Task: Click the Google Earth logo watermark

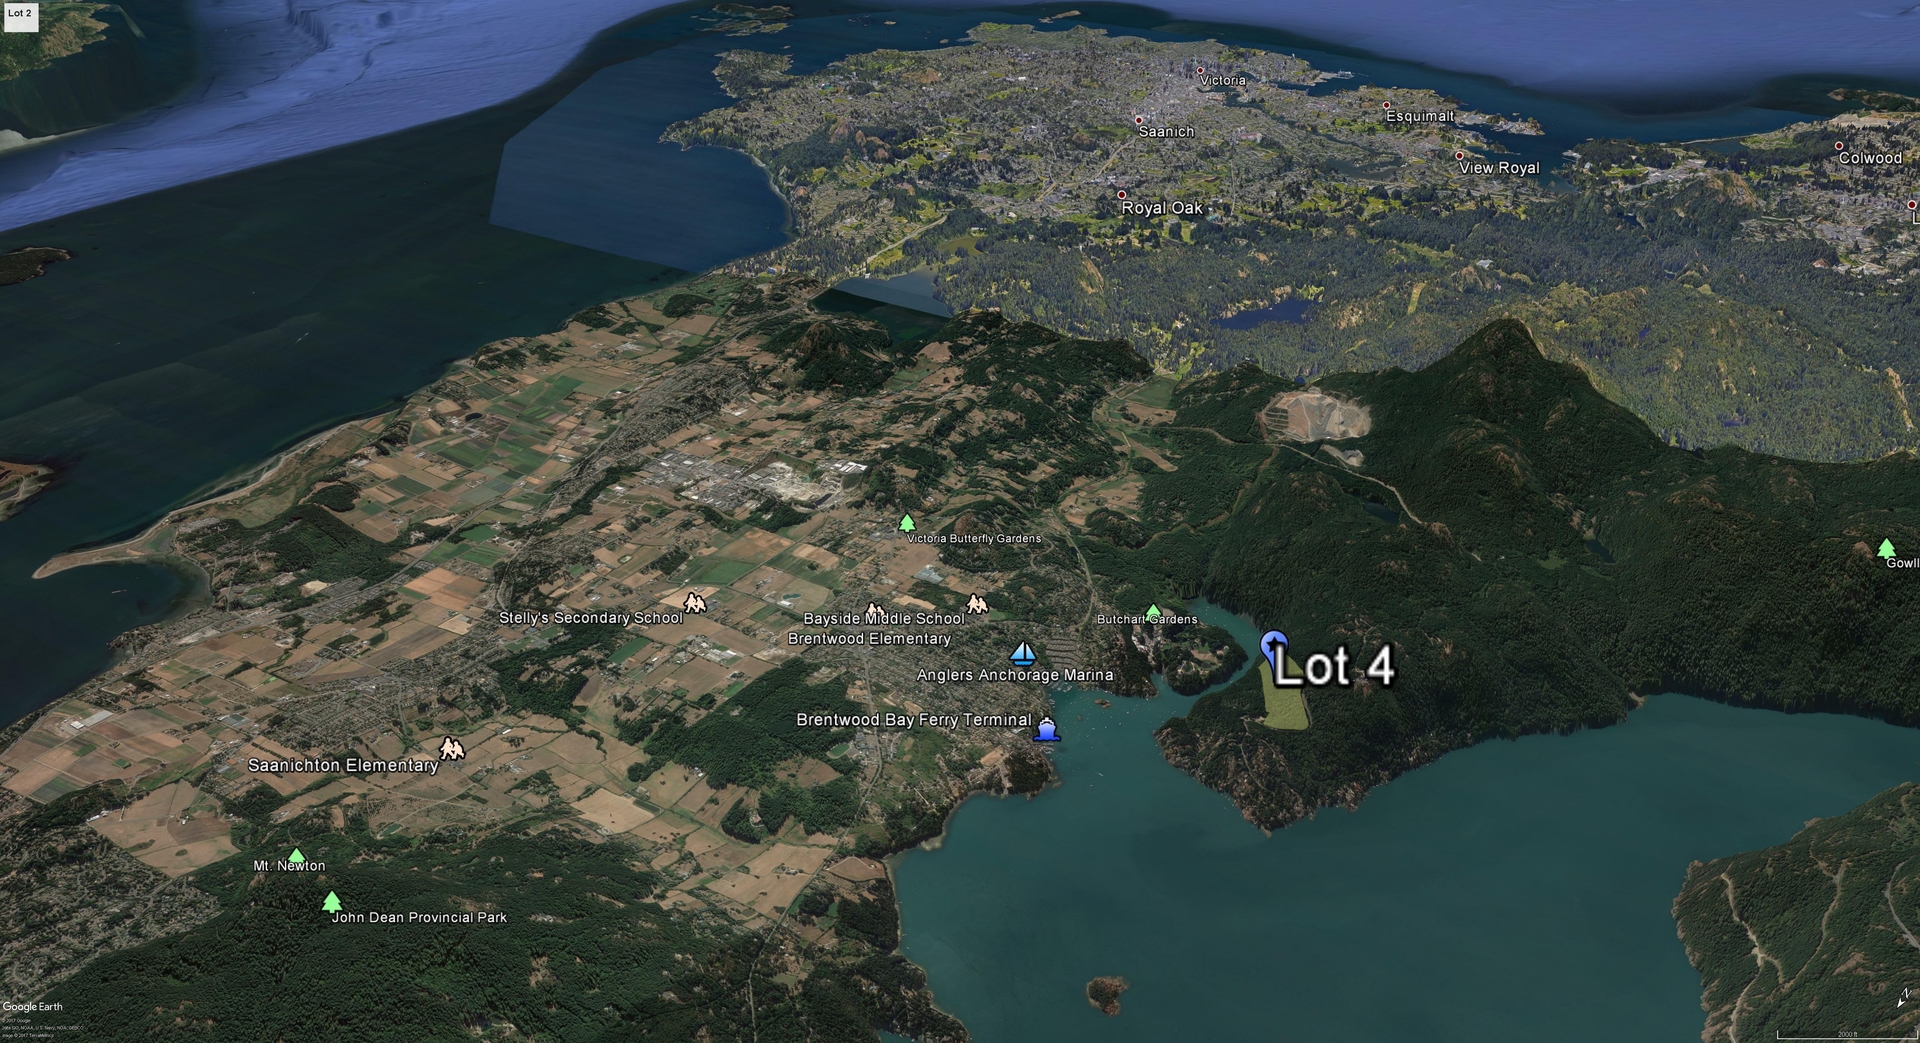Action: (32, 1007)
